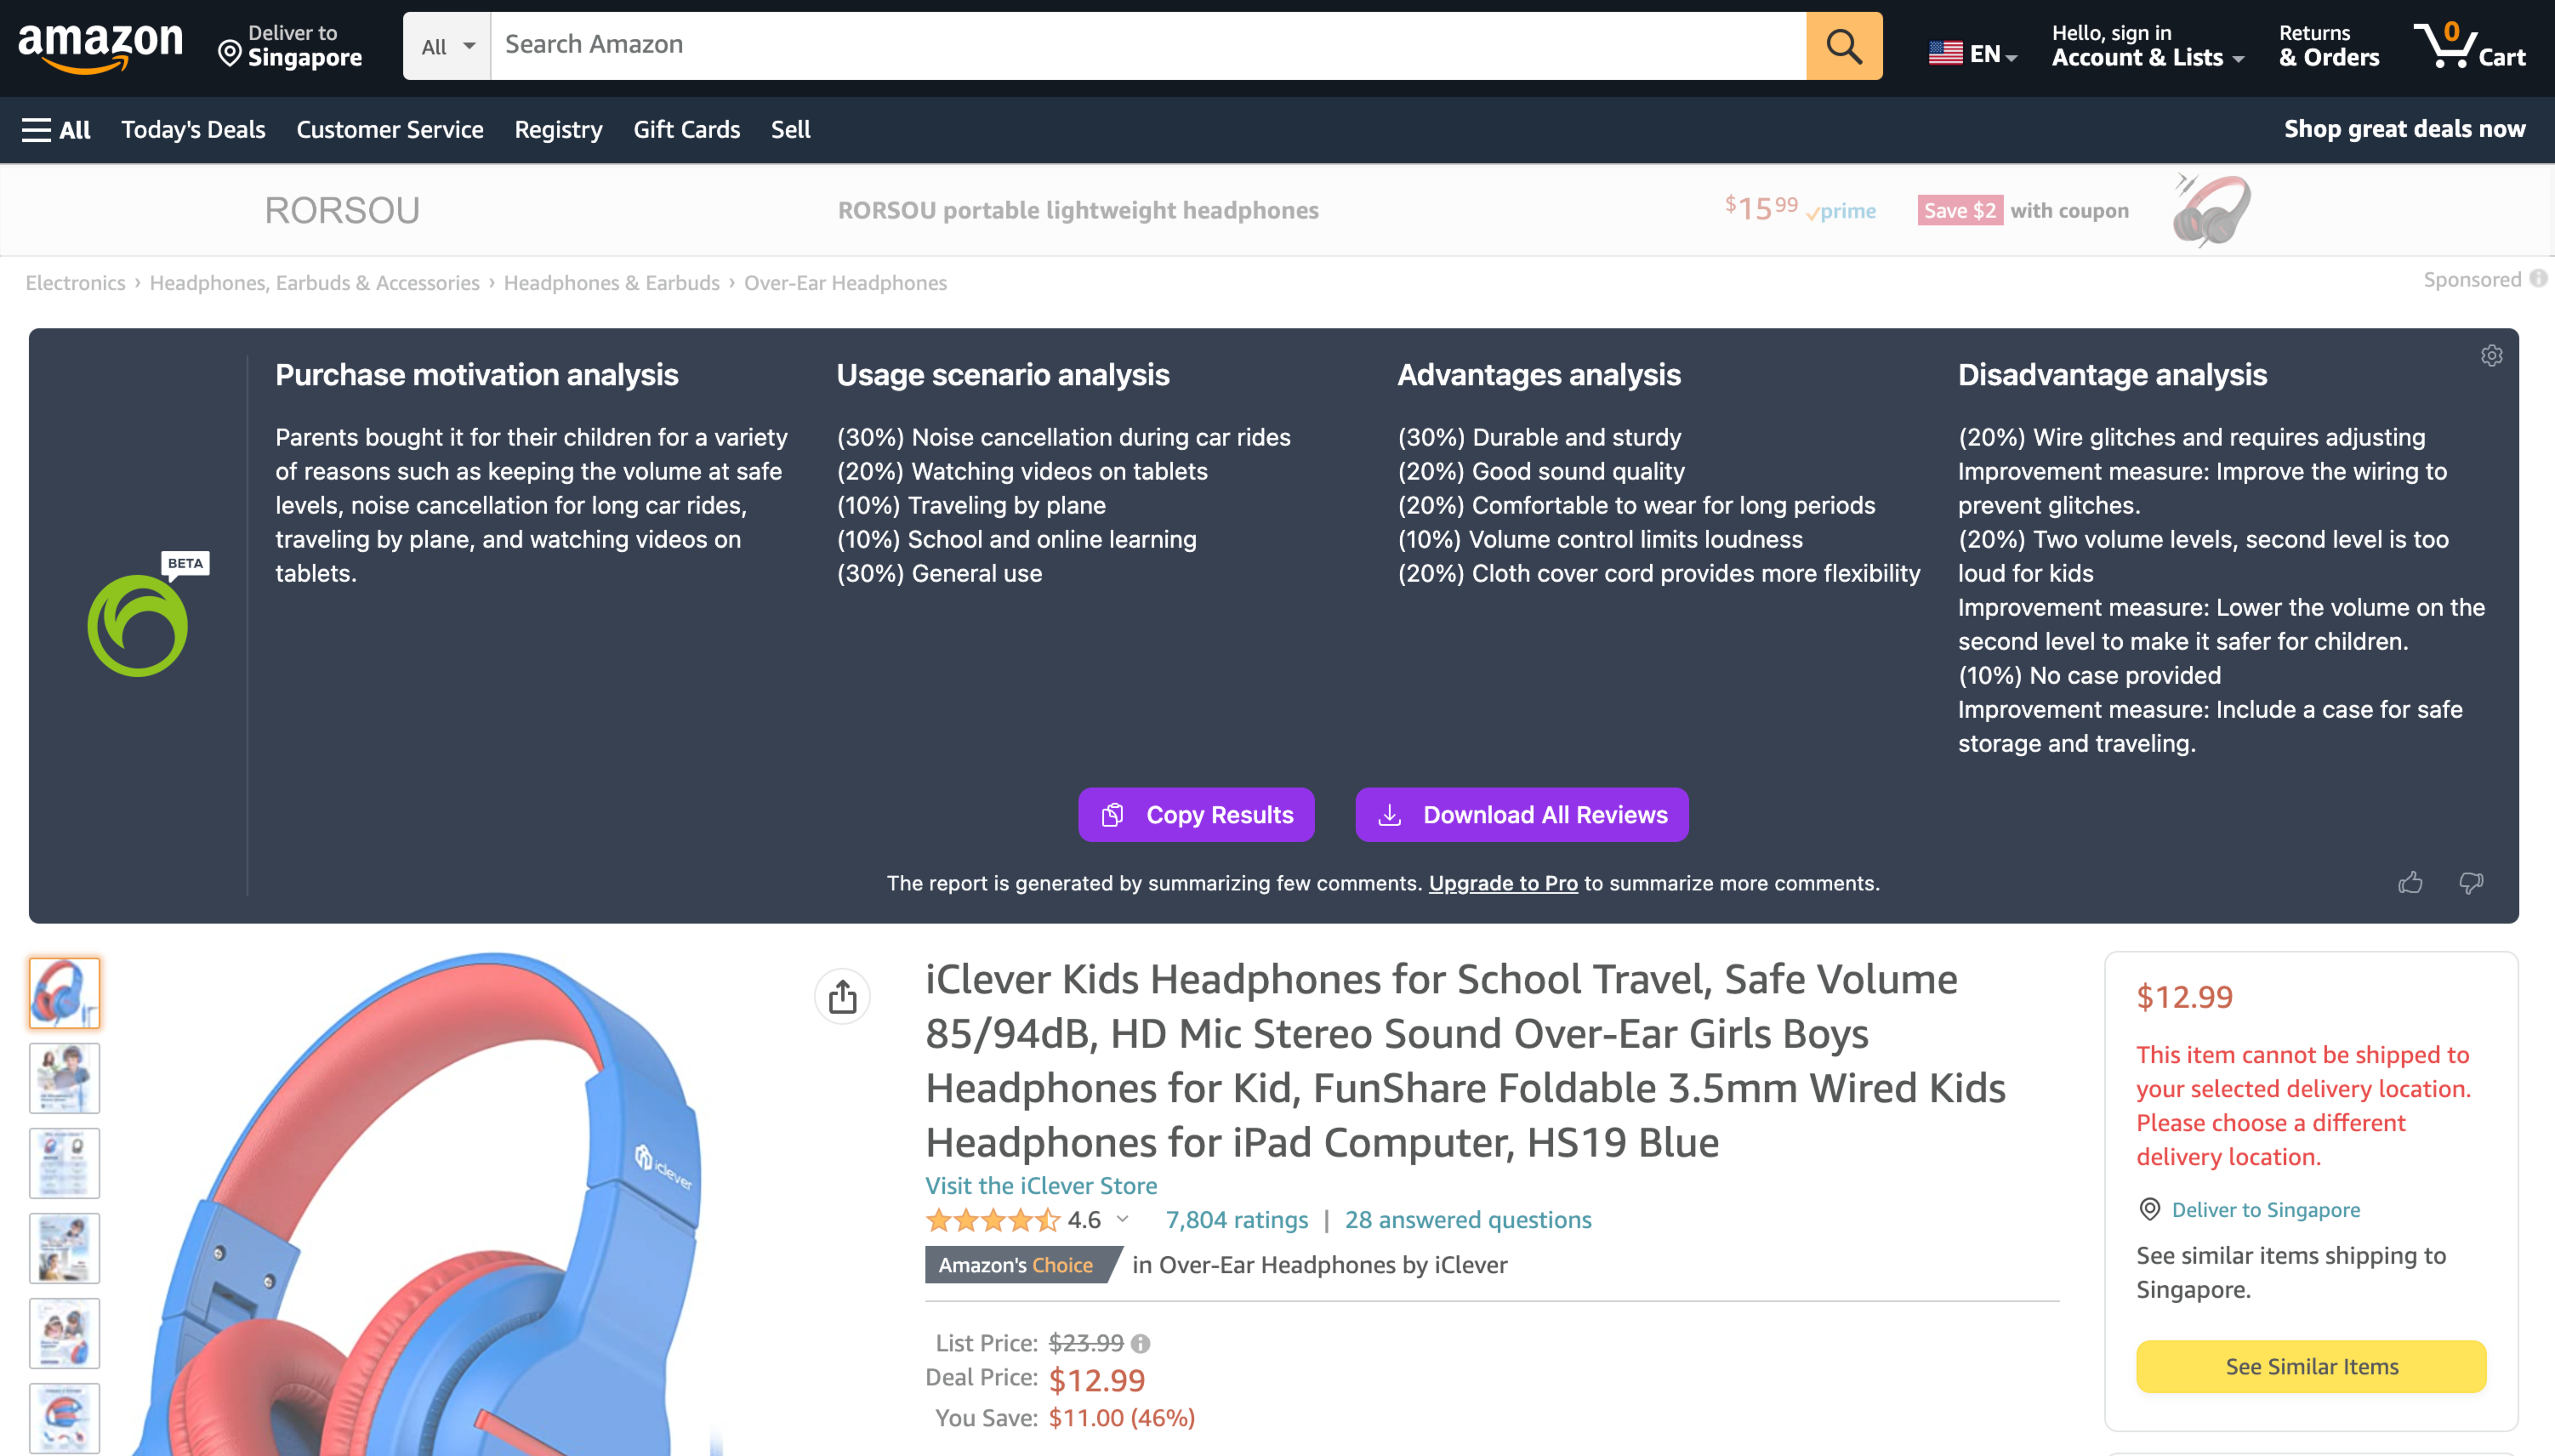
Task: Open 28 answered questions link
Action: pyautogui.click(x=1468, y=1220)
